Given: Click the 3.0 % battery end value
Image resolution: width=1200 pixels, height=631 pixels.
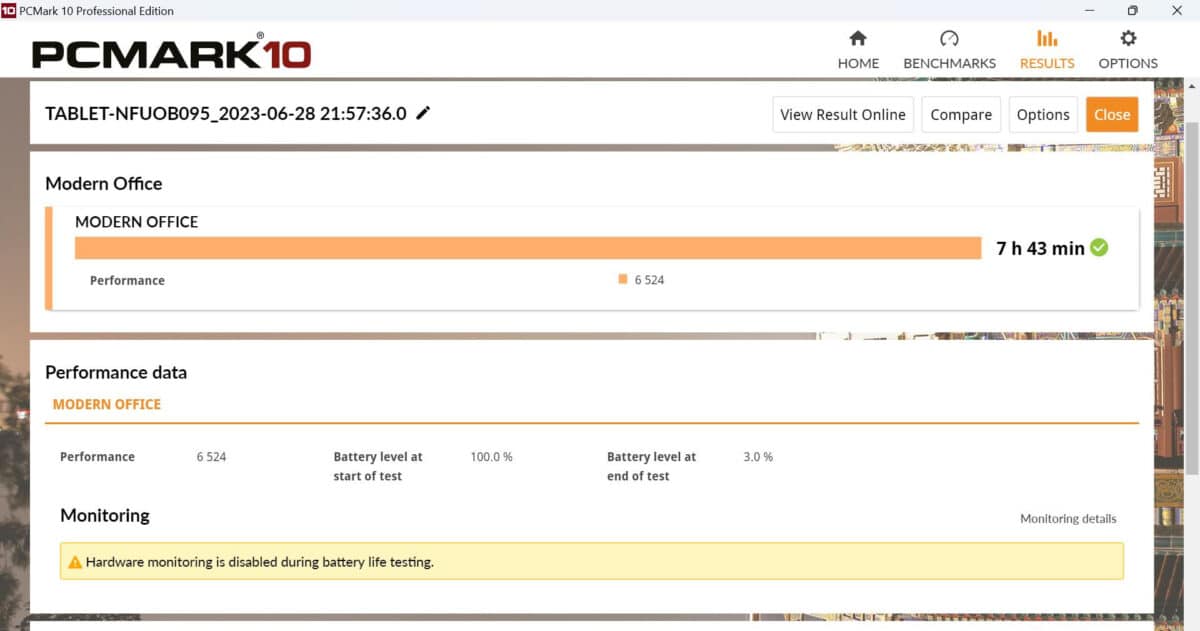Looking at the screenshot, I should [758, 456].
